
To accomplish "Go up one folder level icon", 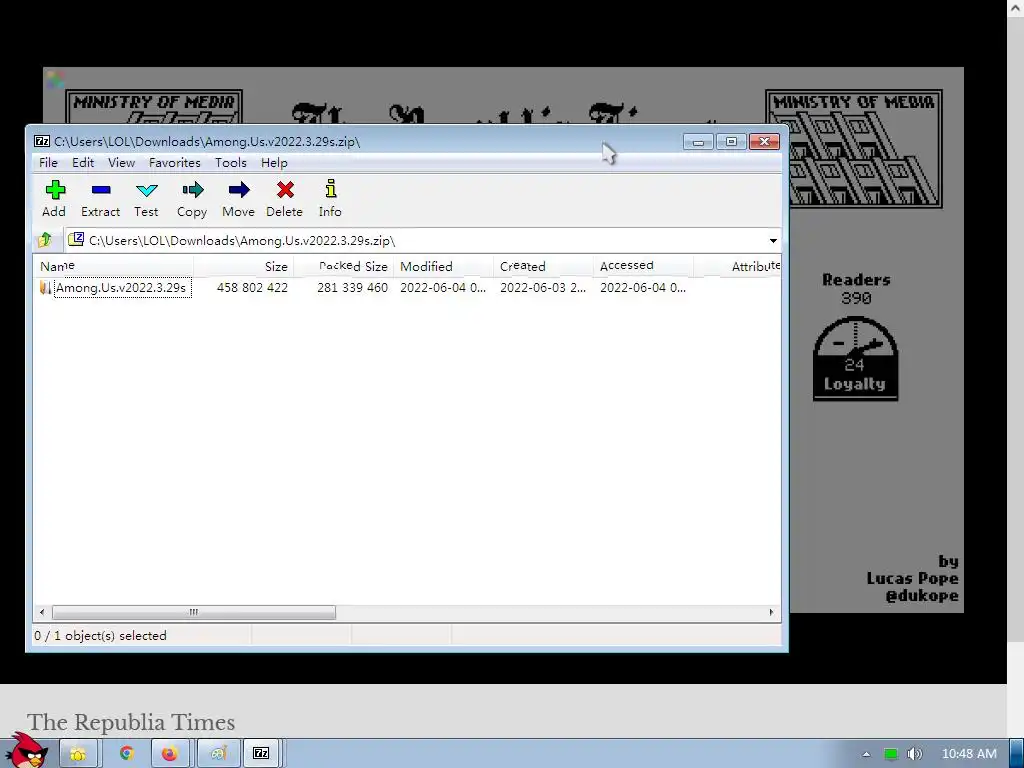I will [x=45, y=240].
